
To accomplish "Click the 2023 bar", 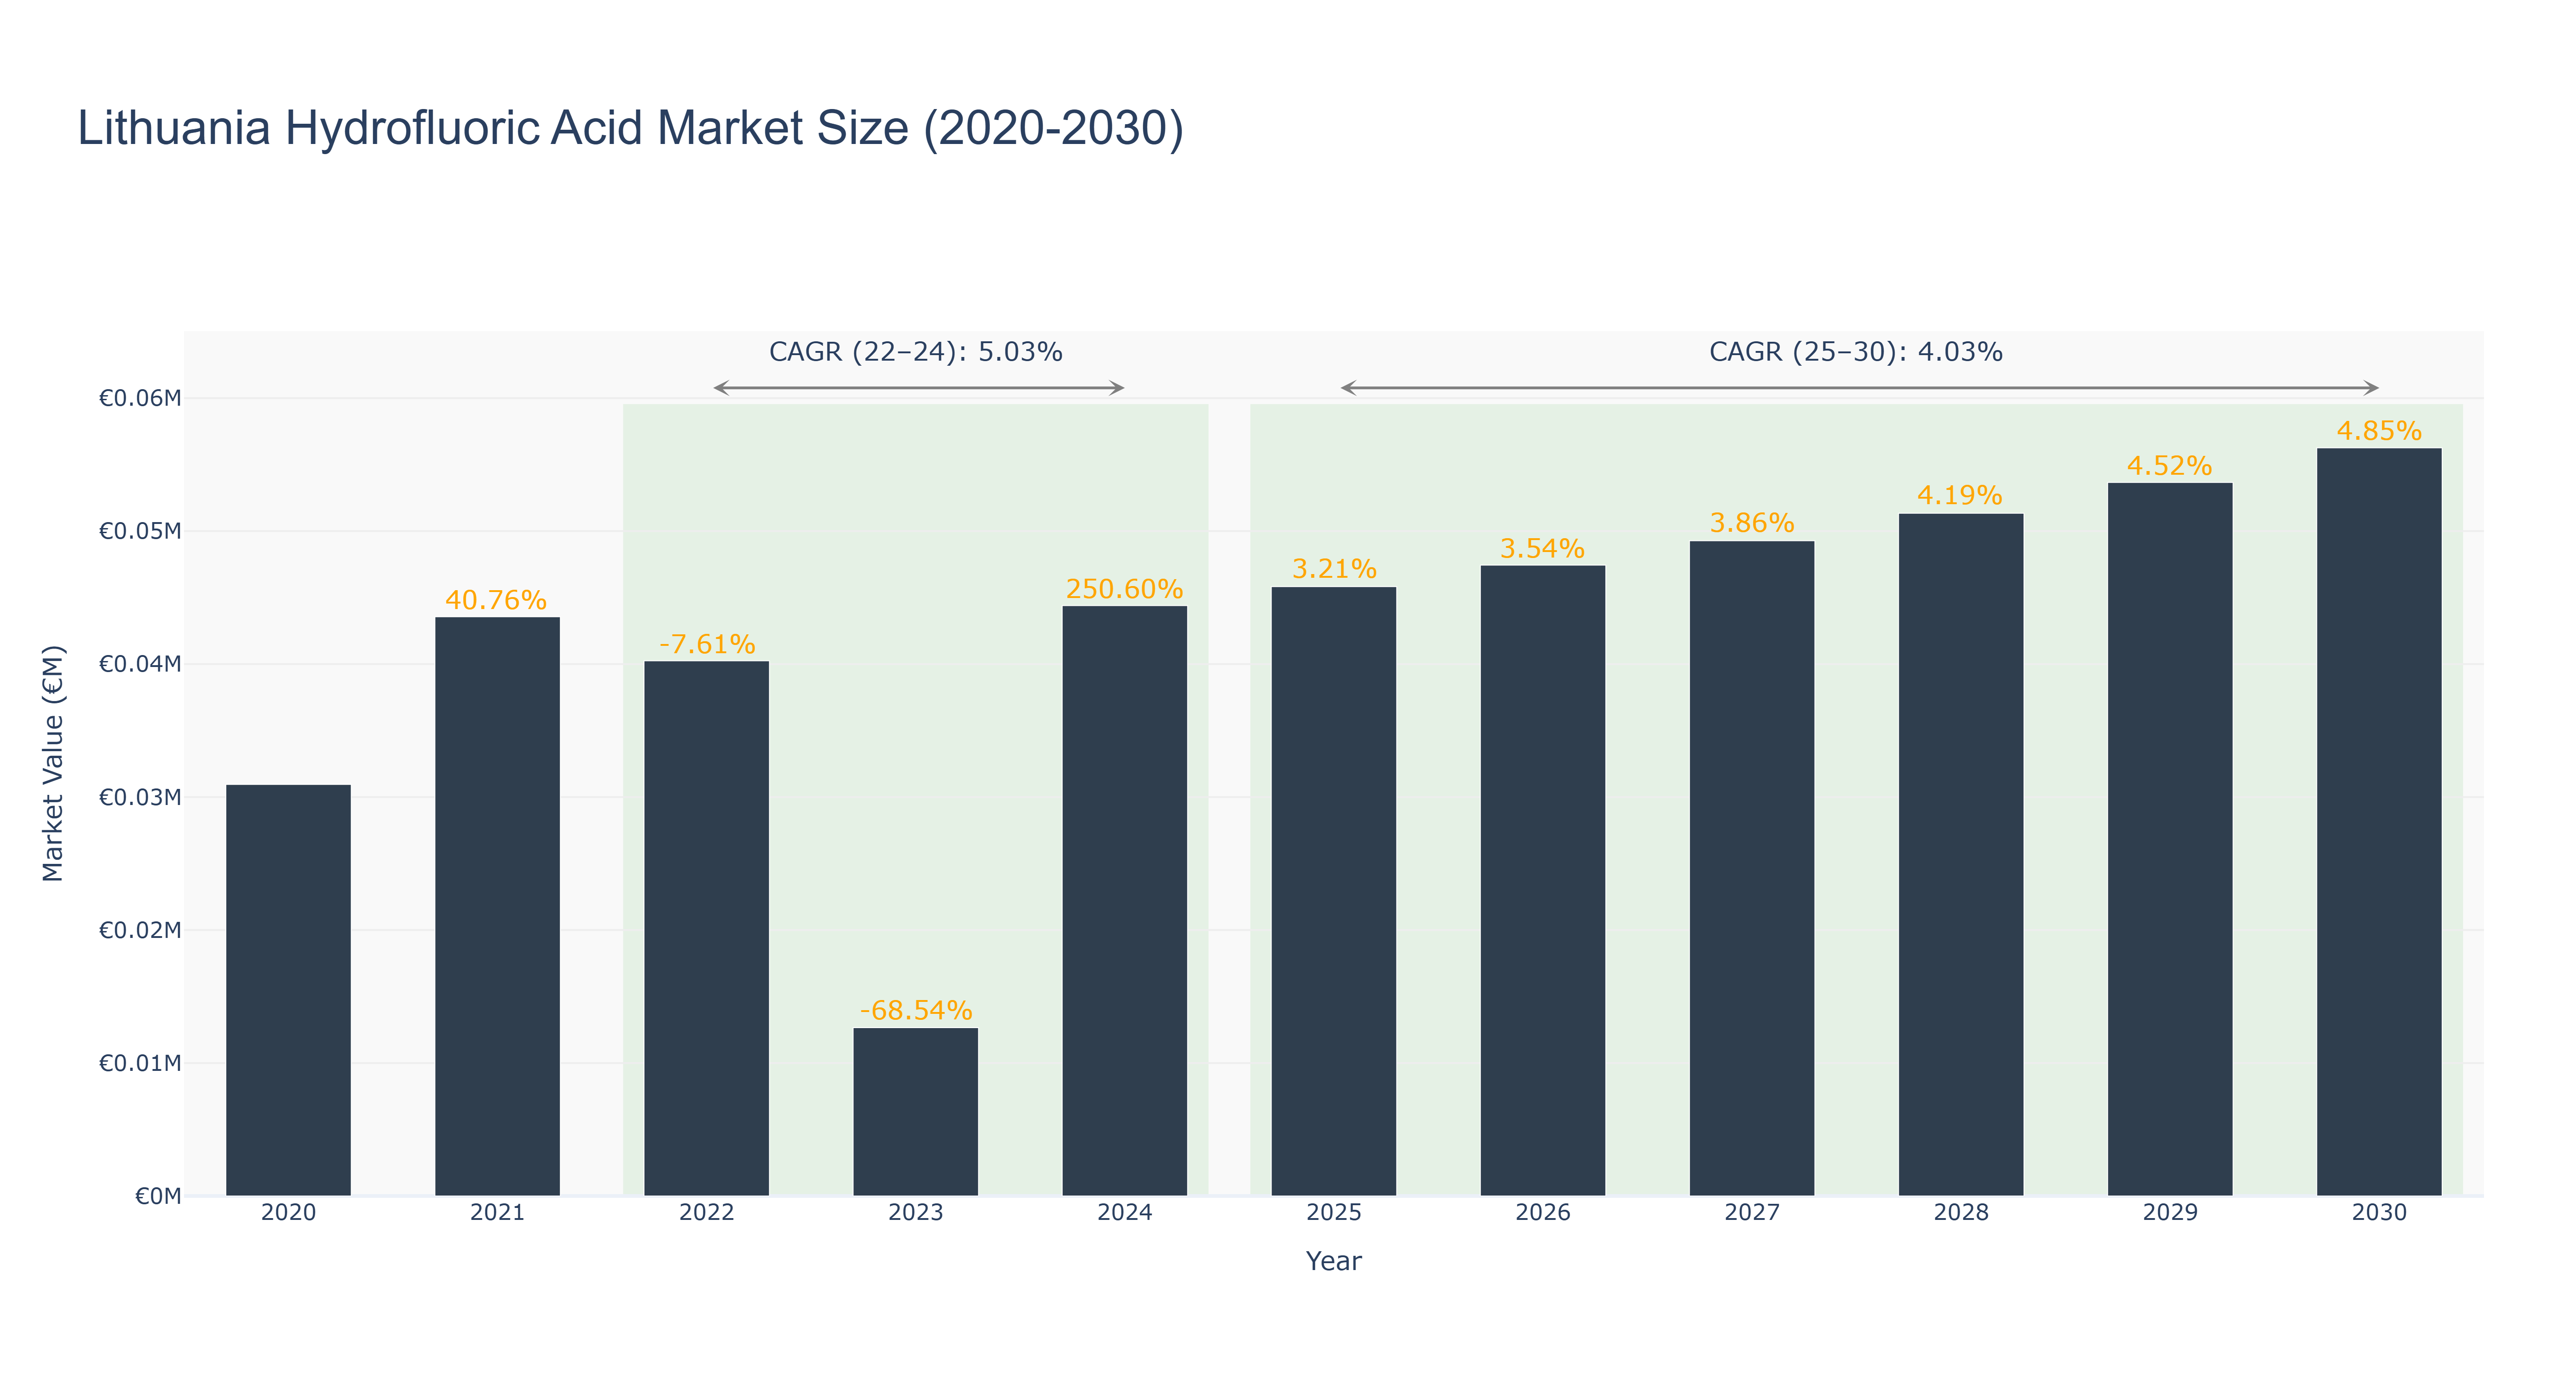I will 915,1112.
